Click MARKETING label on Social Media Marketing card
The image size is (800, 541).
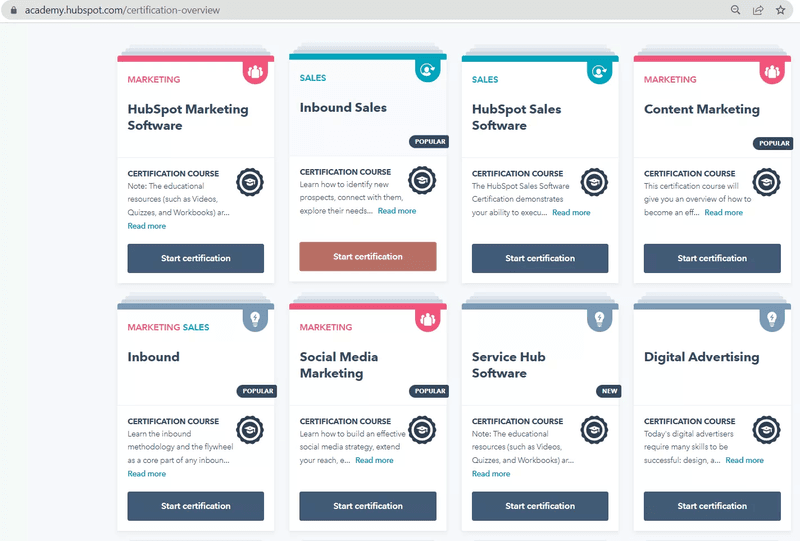[326, 327]
